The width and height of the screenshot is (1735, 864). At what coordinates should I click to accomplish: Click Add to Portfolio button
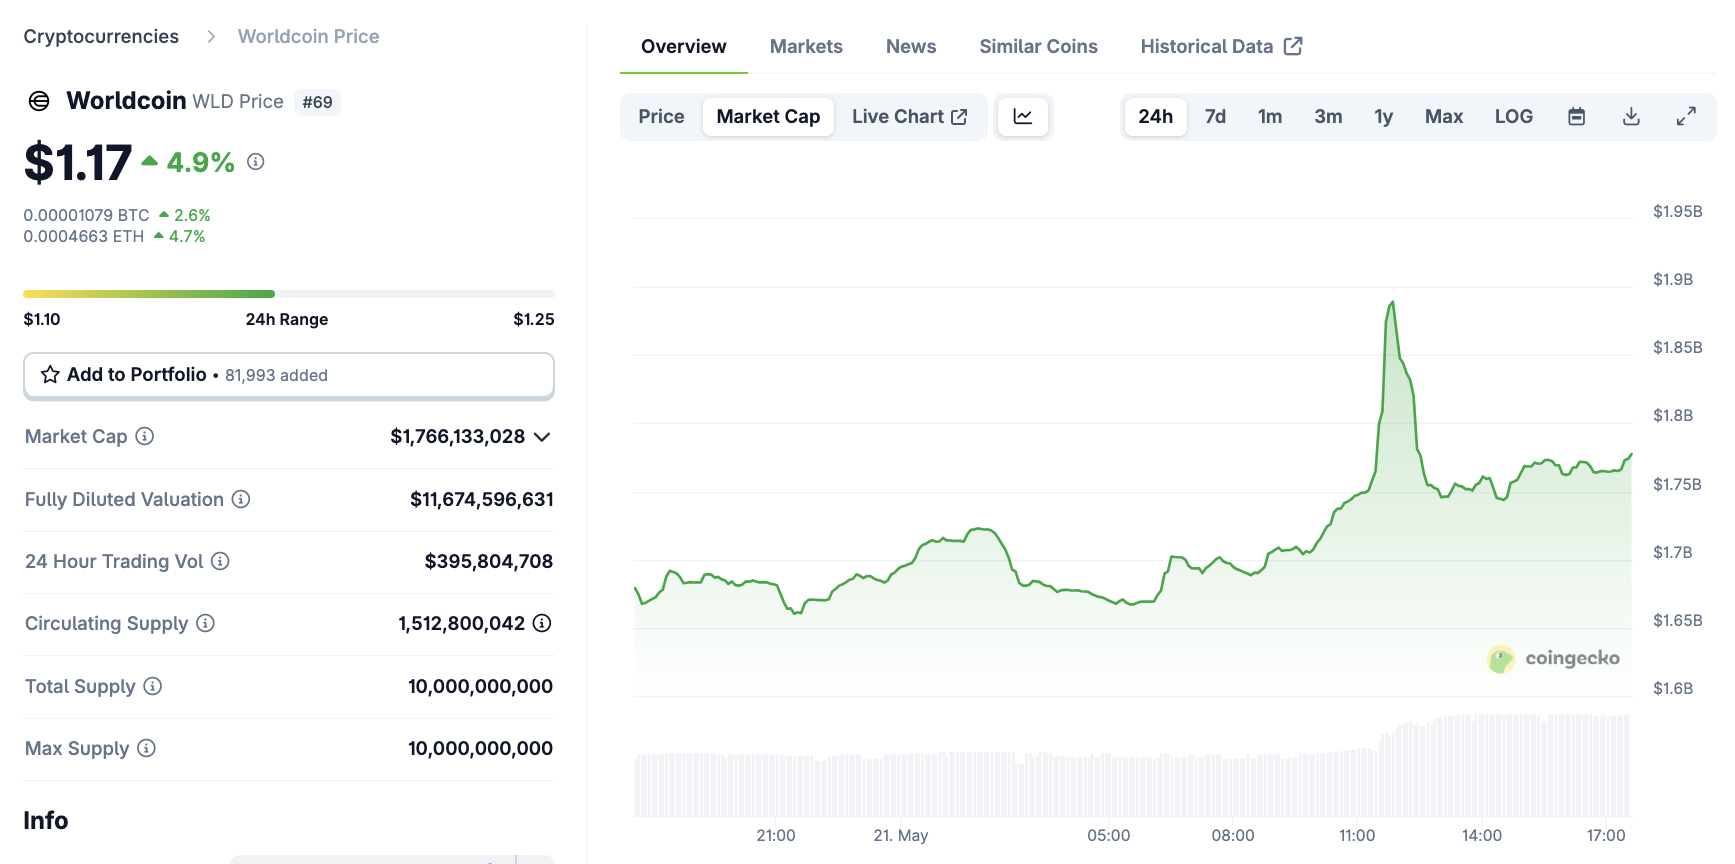[288, 375]
